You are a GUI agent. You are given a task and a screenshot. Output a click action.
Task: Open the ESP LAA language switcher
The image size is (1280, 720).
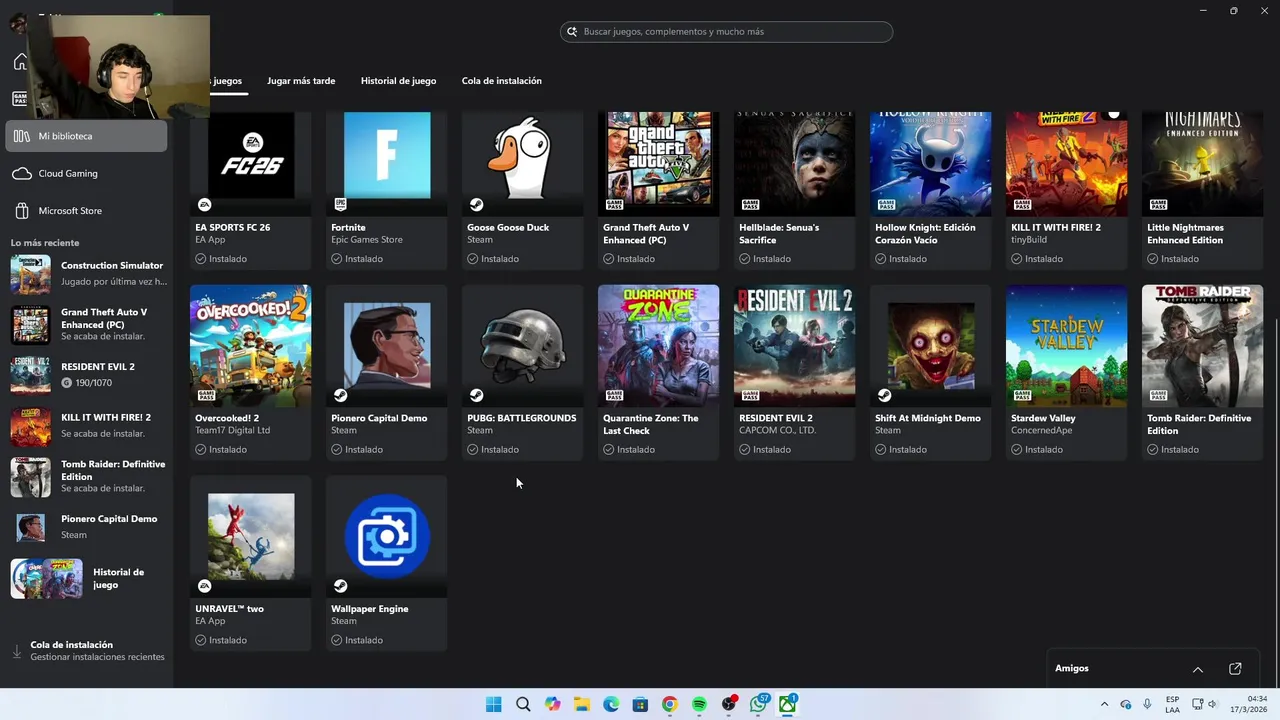1172,704
